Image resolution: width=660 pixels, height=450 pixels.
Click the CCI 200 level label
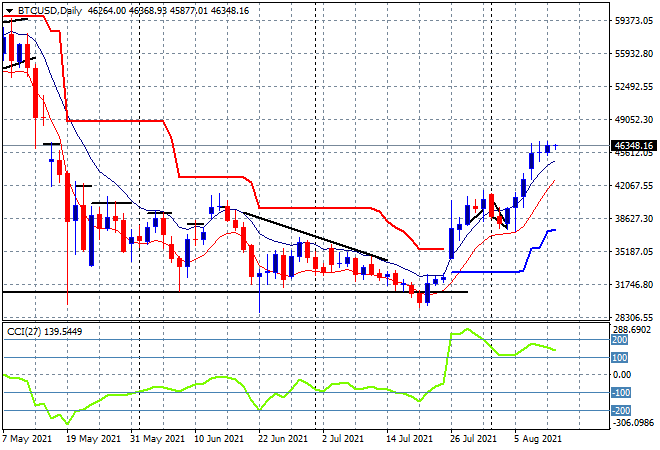(x=619, y=340)
